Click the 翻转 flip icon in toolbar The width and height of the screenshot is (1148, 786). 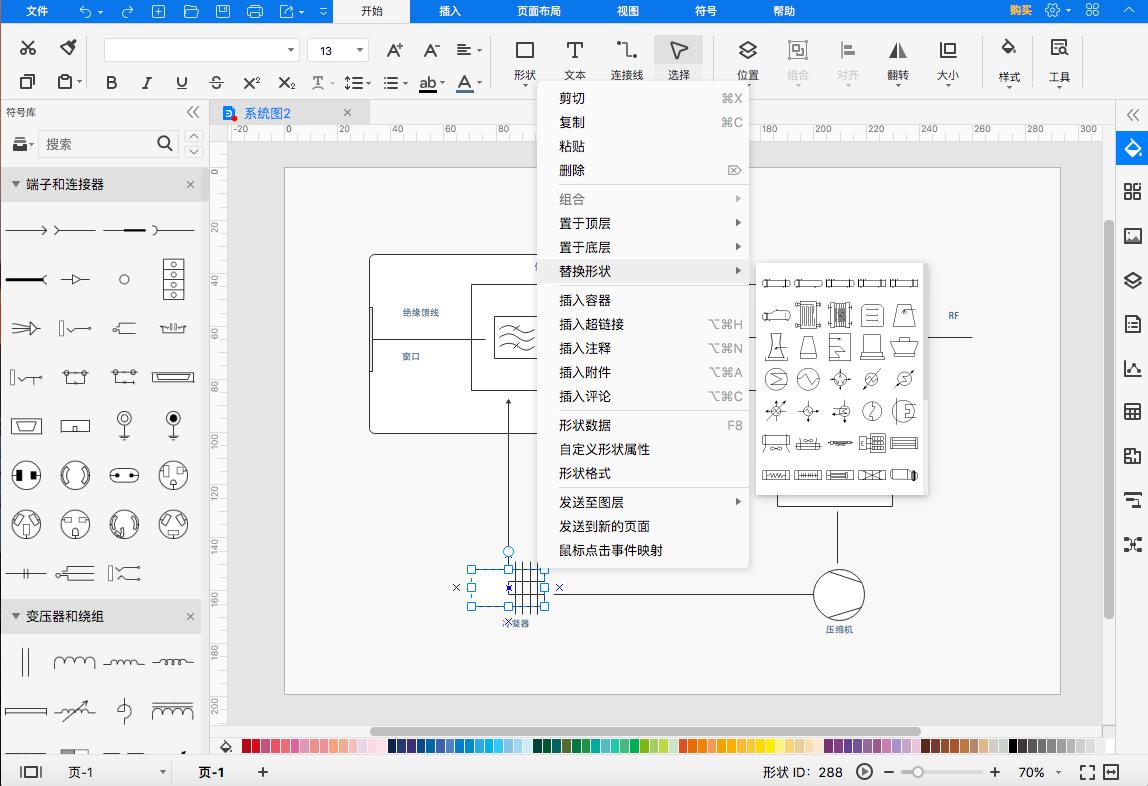coord(897,57)
